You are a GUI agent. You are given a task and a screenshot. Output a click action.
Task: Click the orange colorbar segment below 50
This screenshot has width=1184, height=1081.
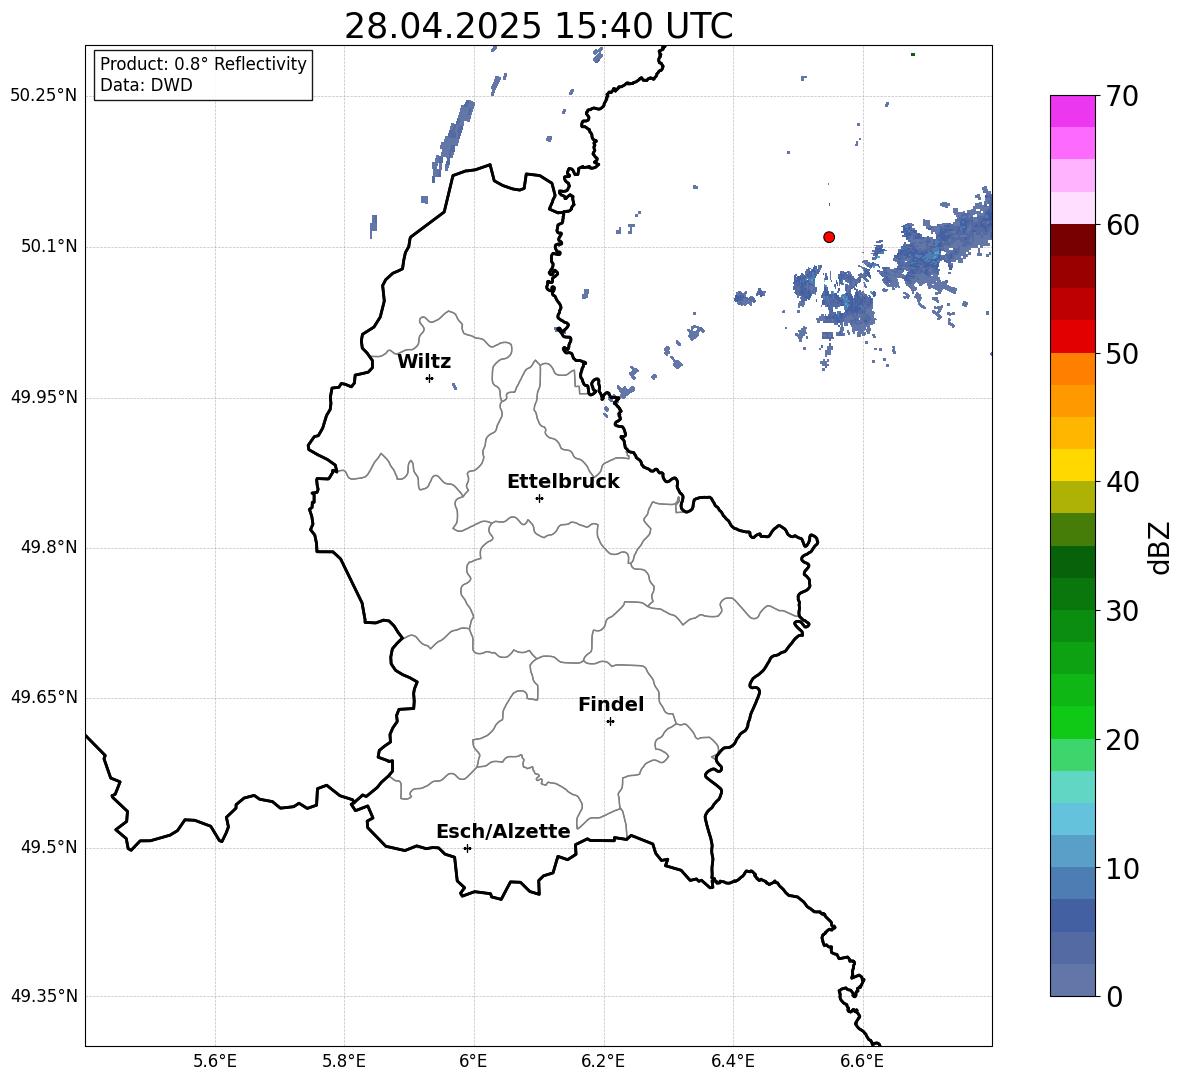[x=1072, y=369]
